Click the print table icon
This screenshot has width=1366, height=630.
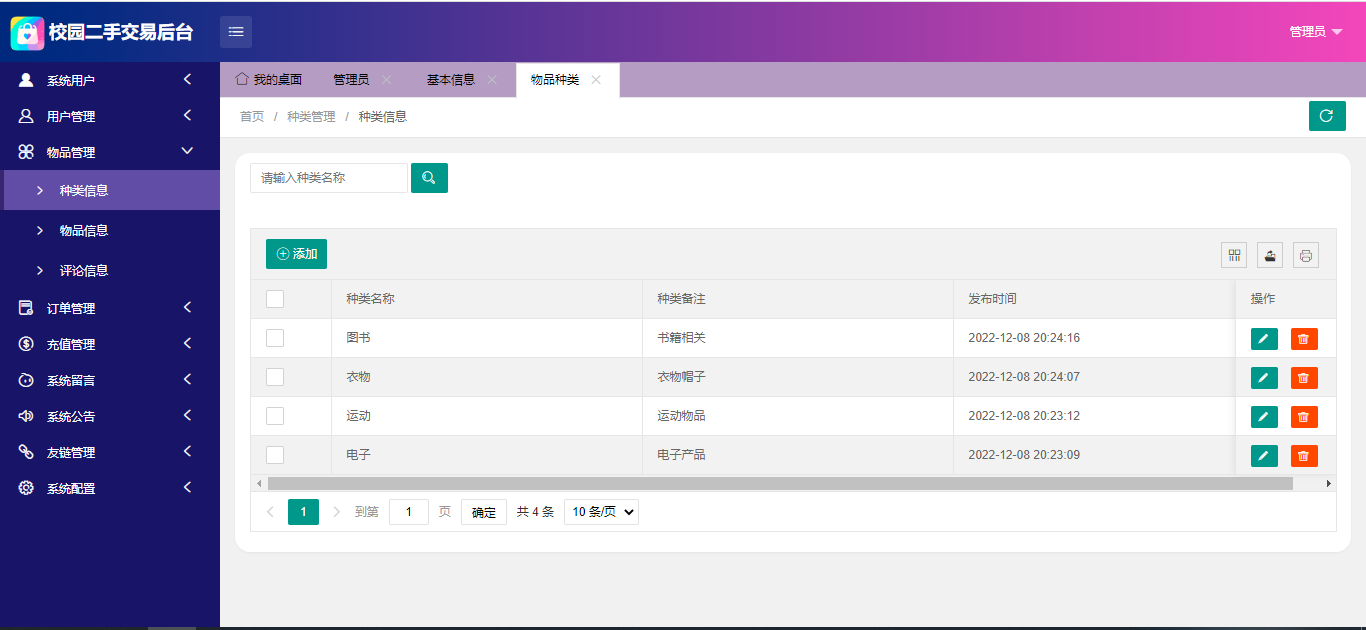(1306, 255)
